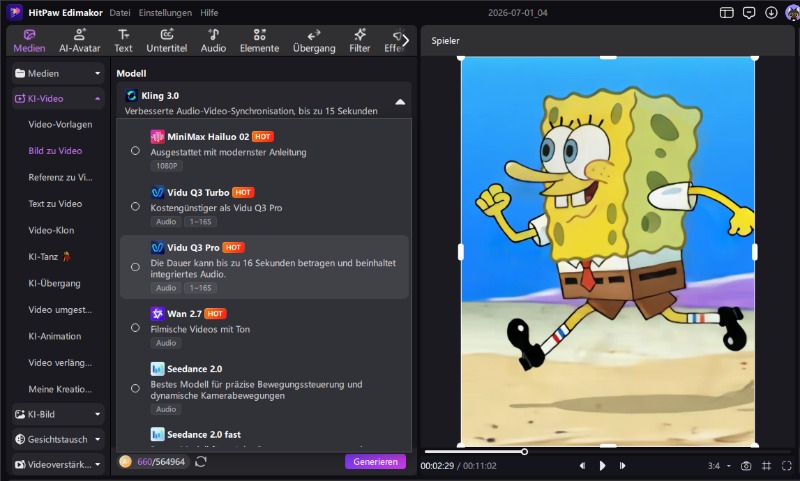The width and height of the screenshot is (800, 481).
Task: Expand the KI-Bild sidebar section
Action: click(58, 414)
